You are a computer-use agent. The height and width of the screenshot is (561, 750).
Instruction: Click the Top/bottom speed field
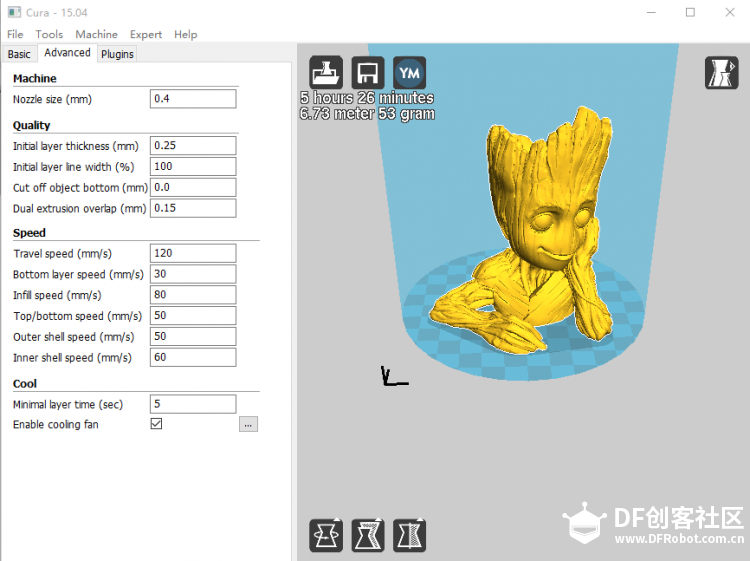click(x=193, y=316)
